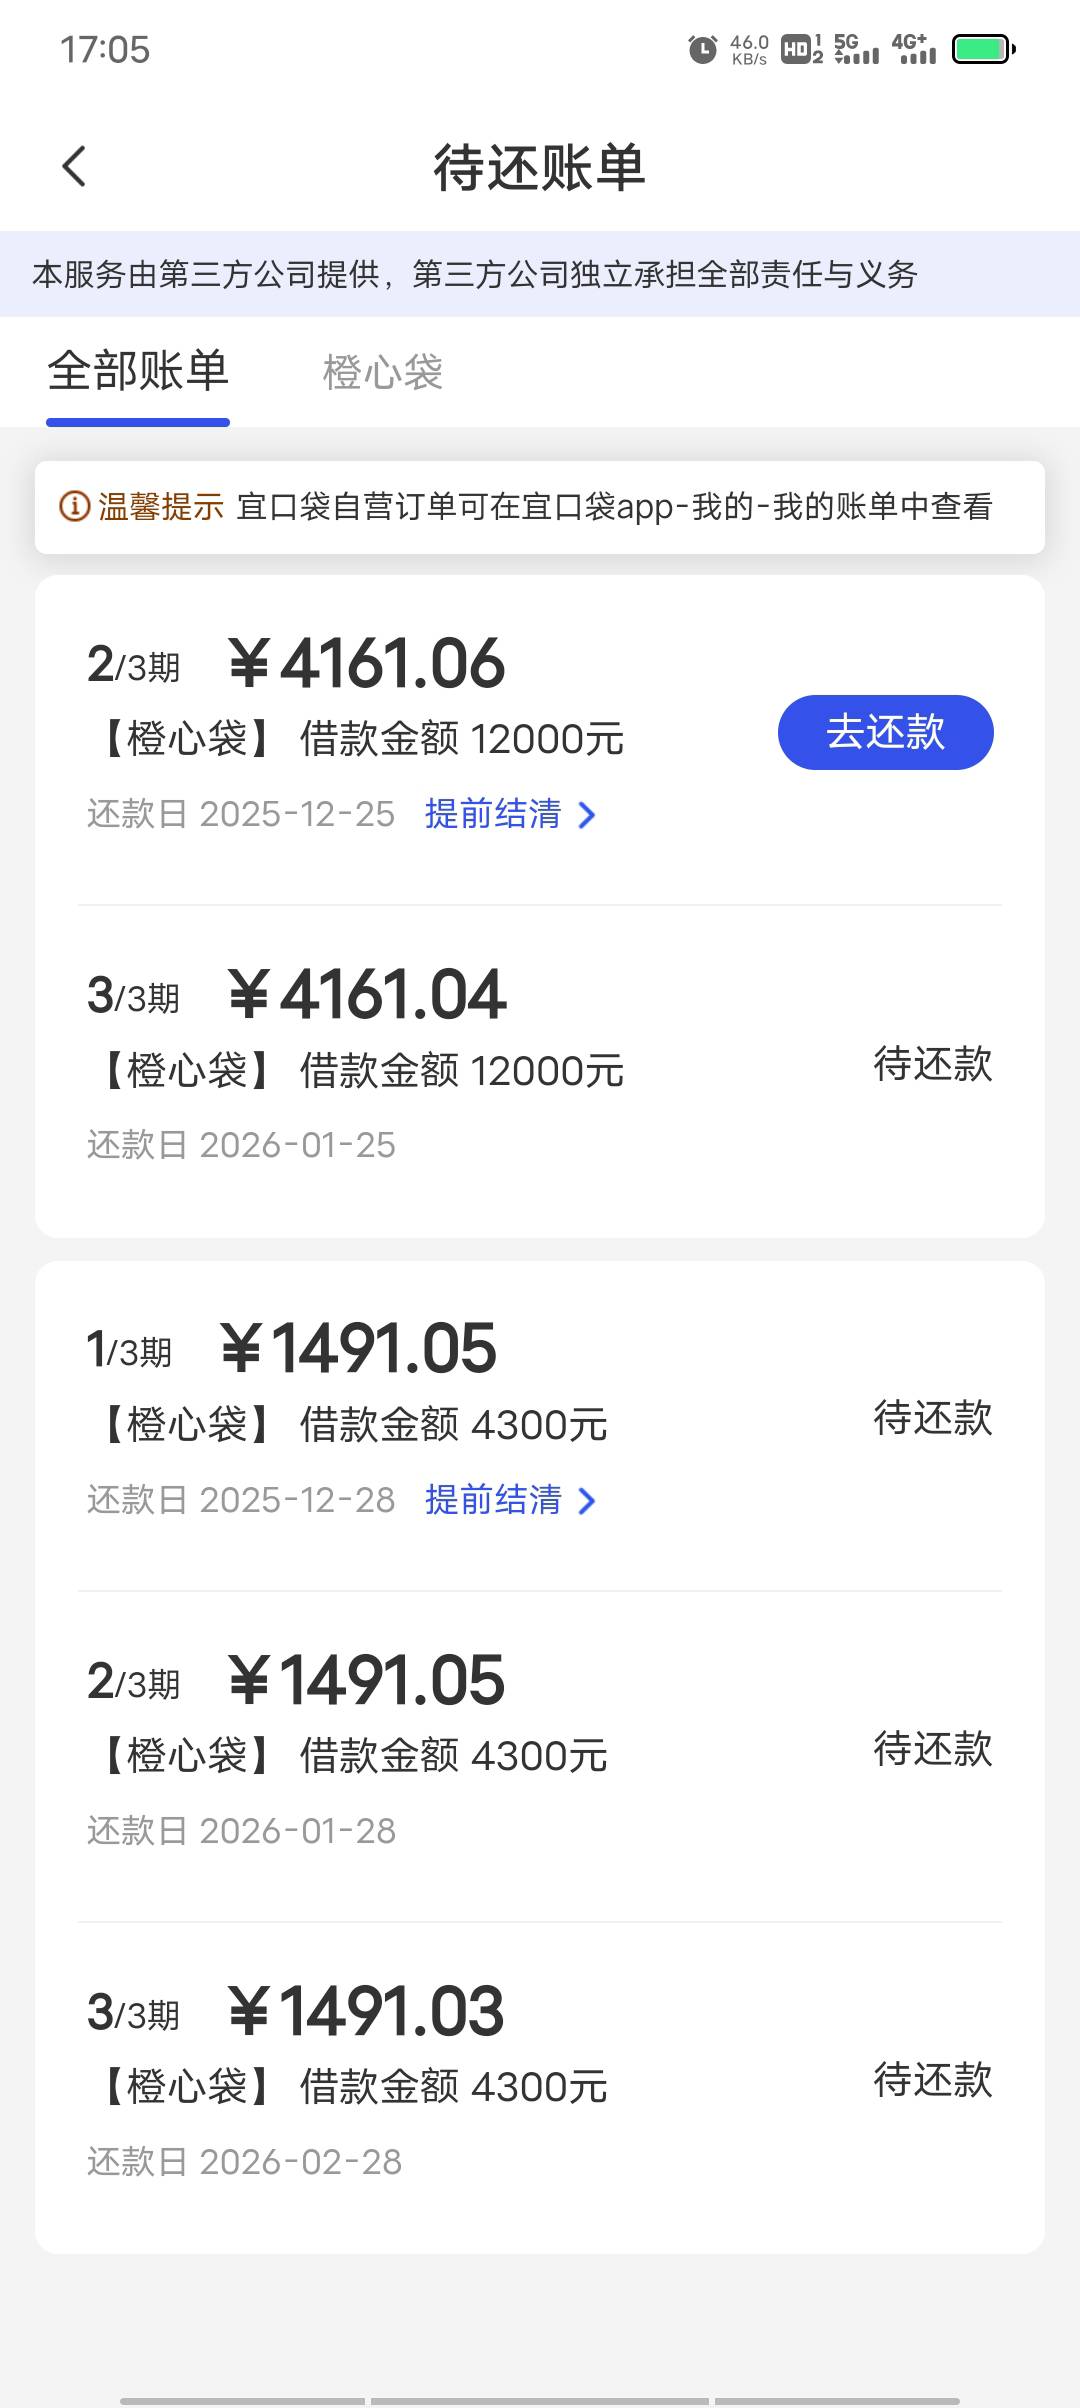Tap the 5G signal strength icon

pos(857,49)
